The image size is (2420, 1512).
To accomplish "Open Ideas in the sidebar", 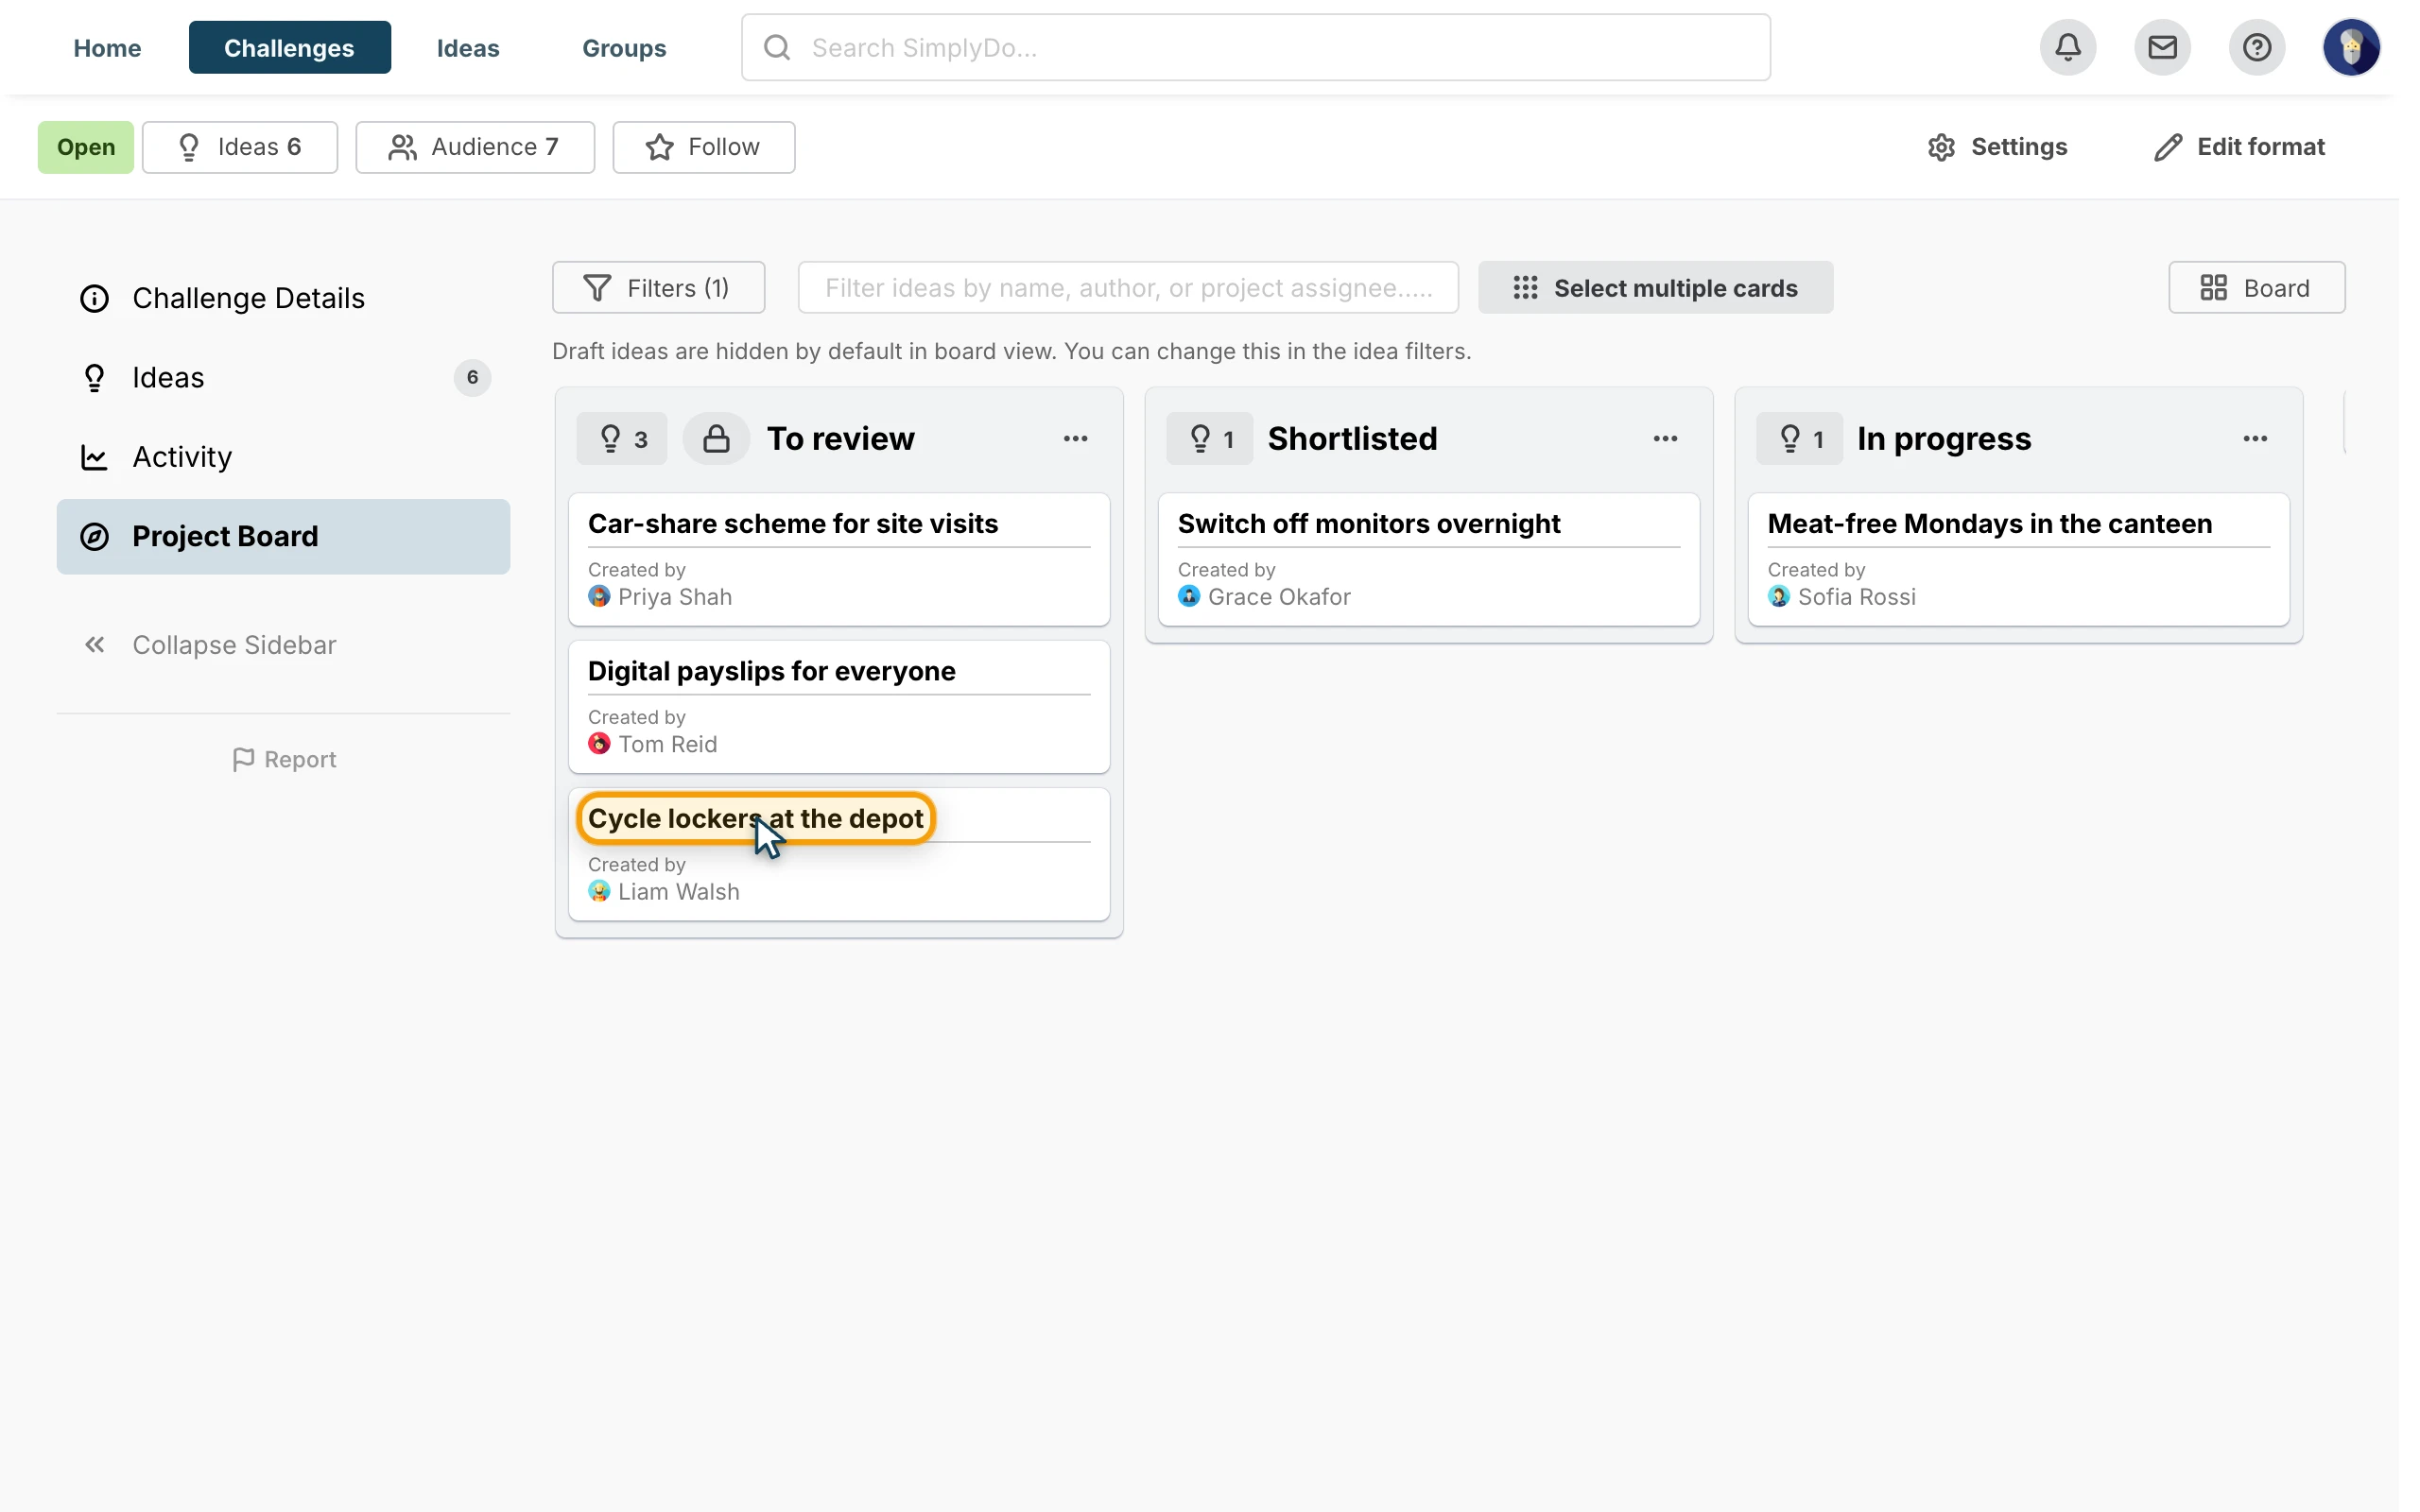I will point(283,377).
